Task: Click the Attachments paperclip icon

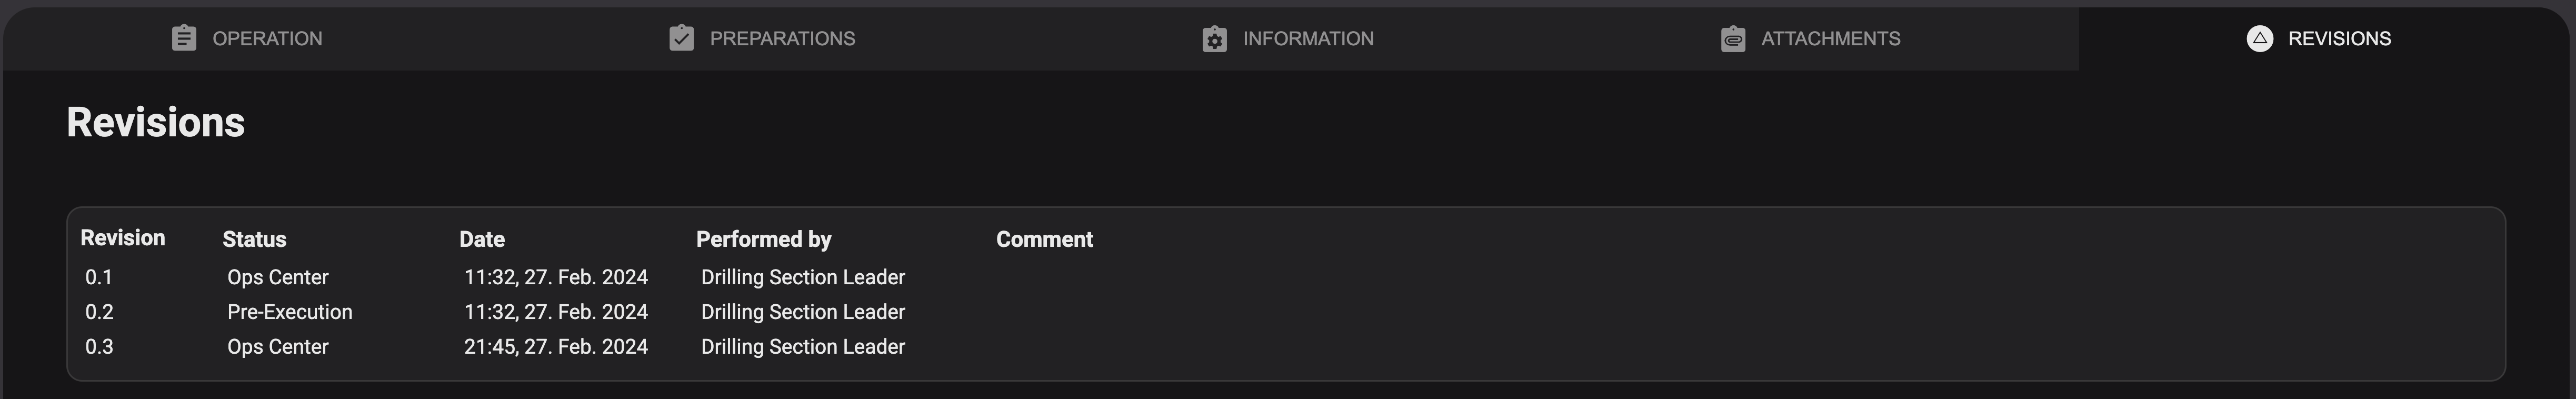Action: coord(1733,39)
